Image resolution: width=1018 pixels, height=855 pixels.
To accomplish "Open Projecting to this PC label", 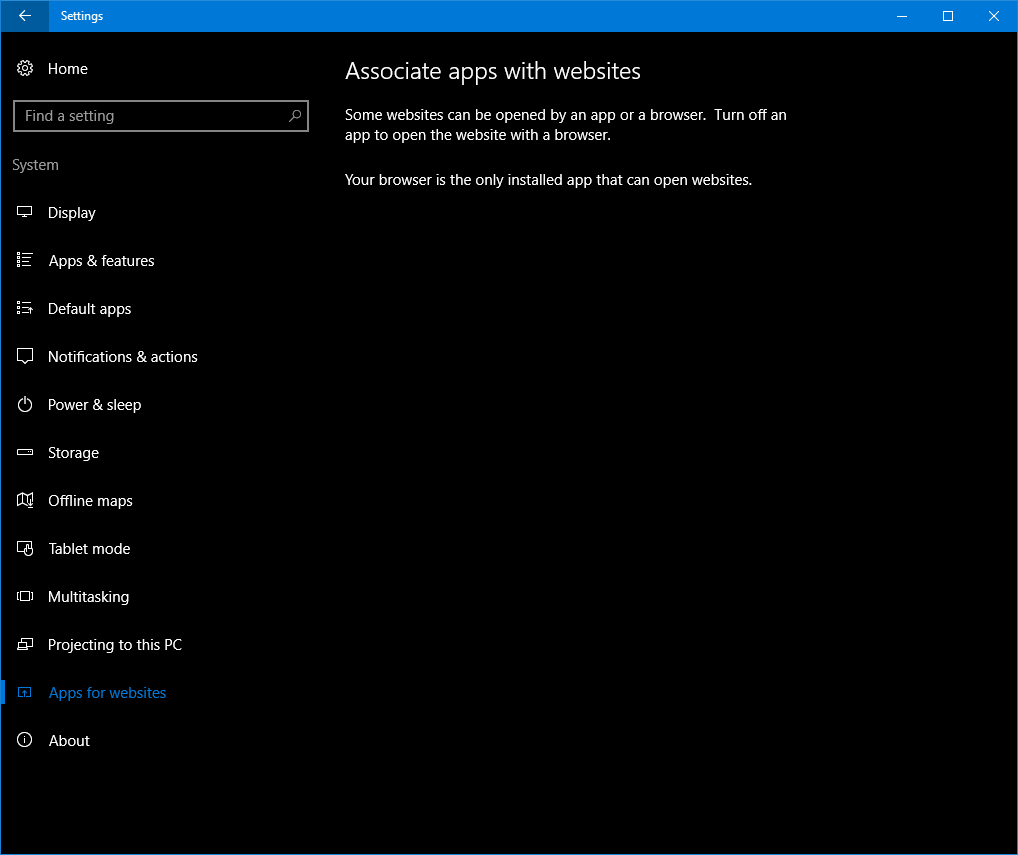I will pyautogui.click(x=115, y=645).
